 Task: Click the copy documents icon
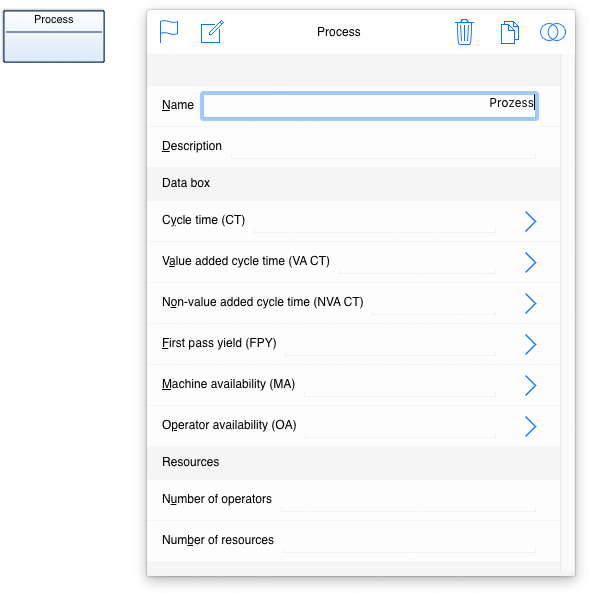[510, 32]
